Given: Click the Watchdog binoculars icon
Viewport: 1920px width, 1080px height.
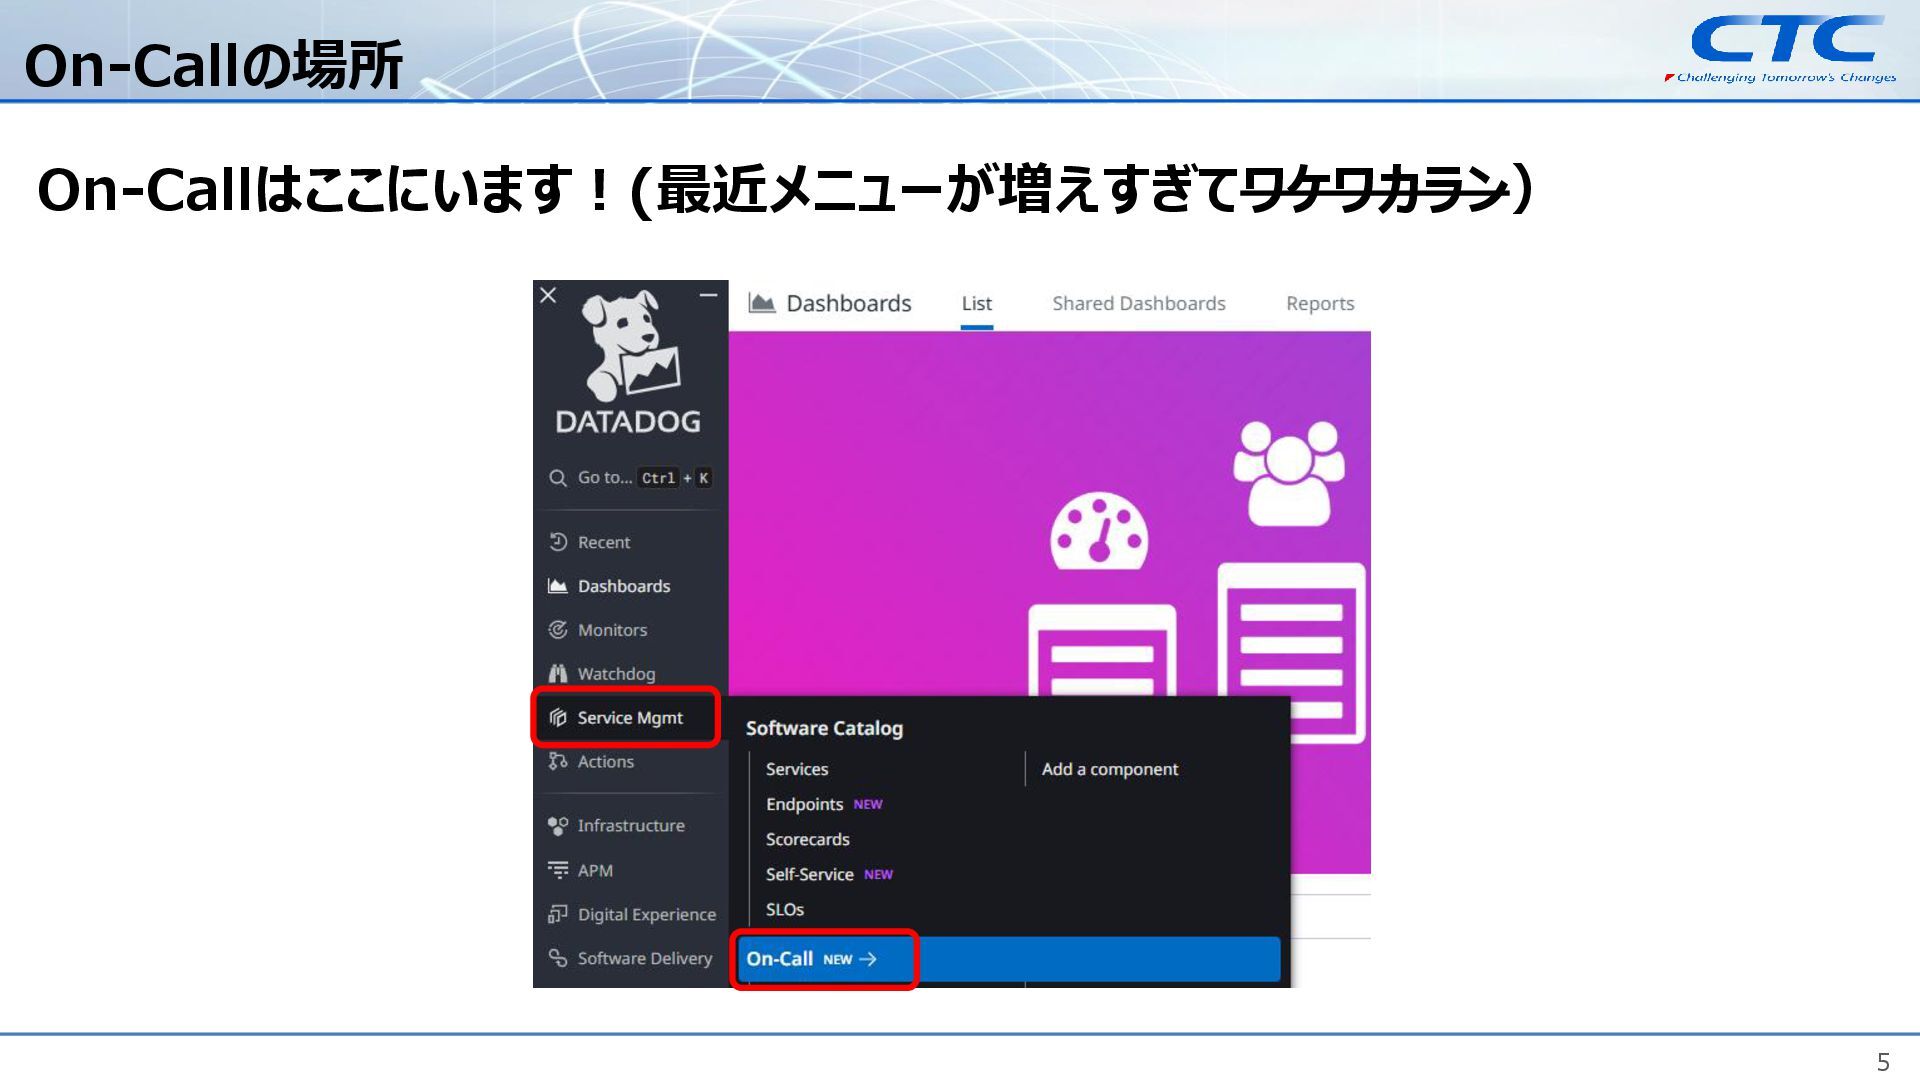Looking at the screenshot, I should tap(558, 674).
